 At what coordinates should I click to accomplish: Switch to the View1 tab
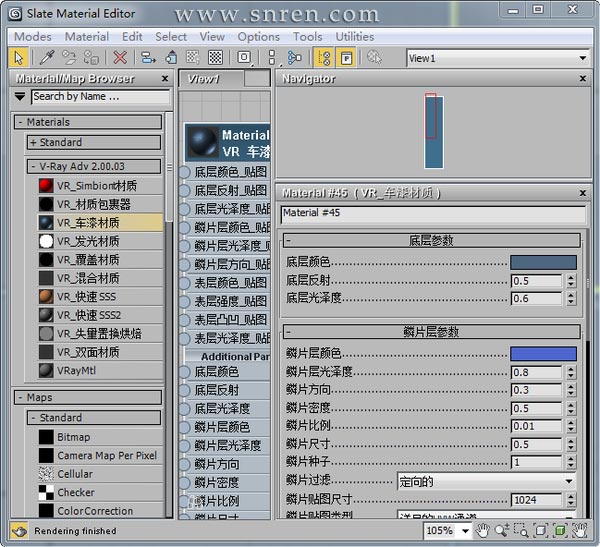(x=210, y=79)
